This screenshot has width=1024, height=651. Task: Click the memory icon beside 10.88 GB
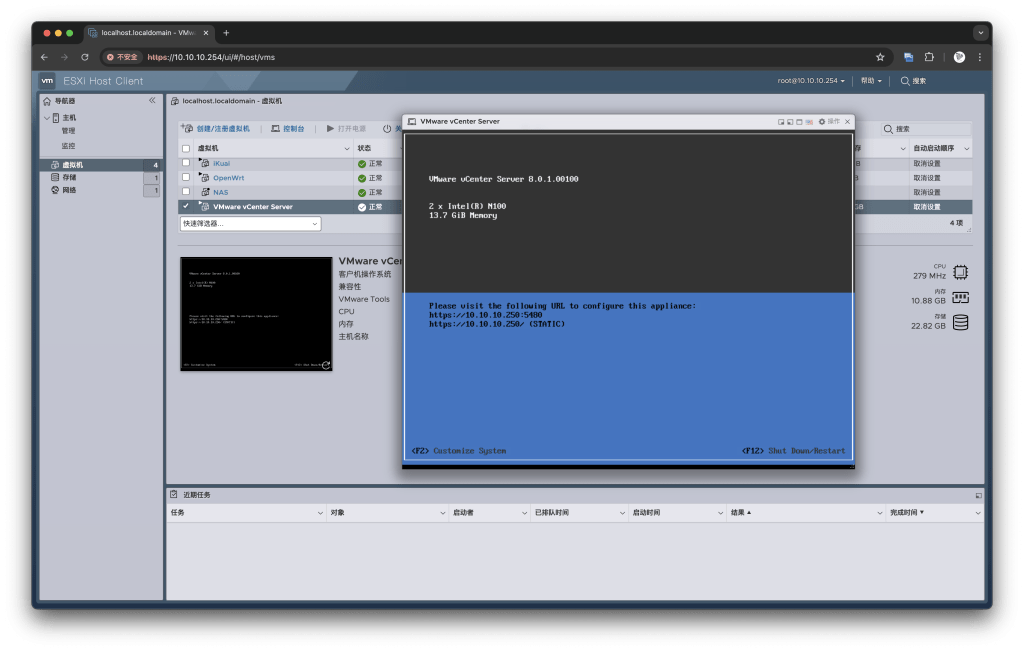(960, 298)
